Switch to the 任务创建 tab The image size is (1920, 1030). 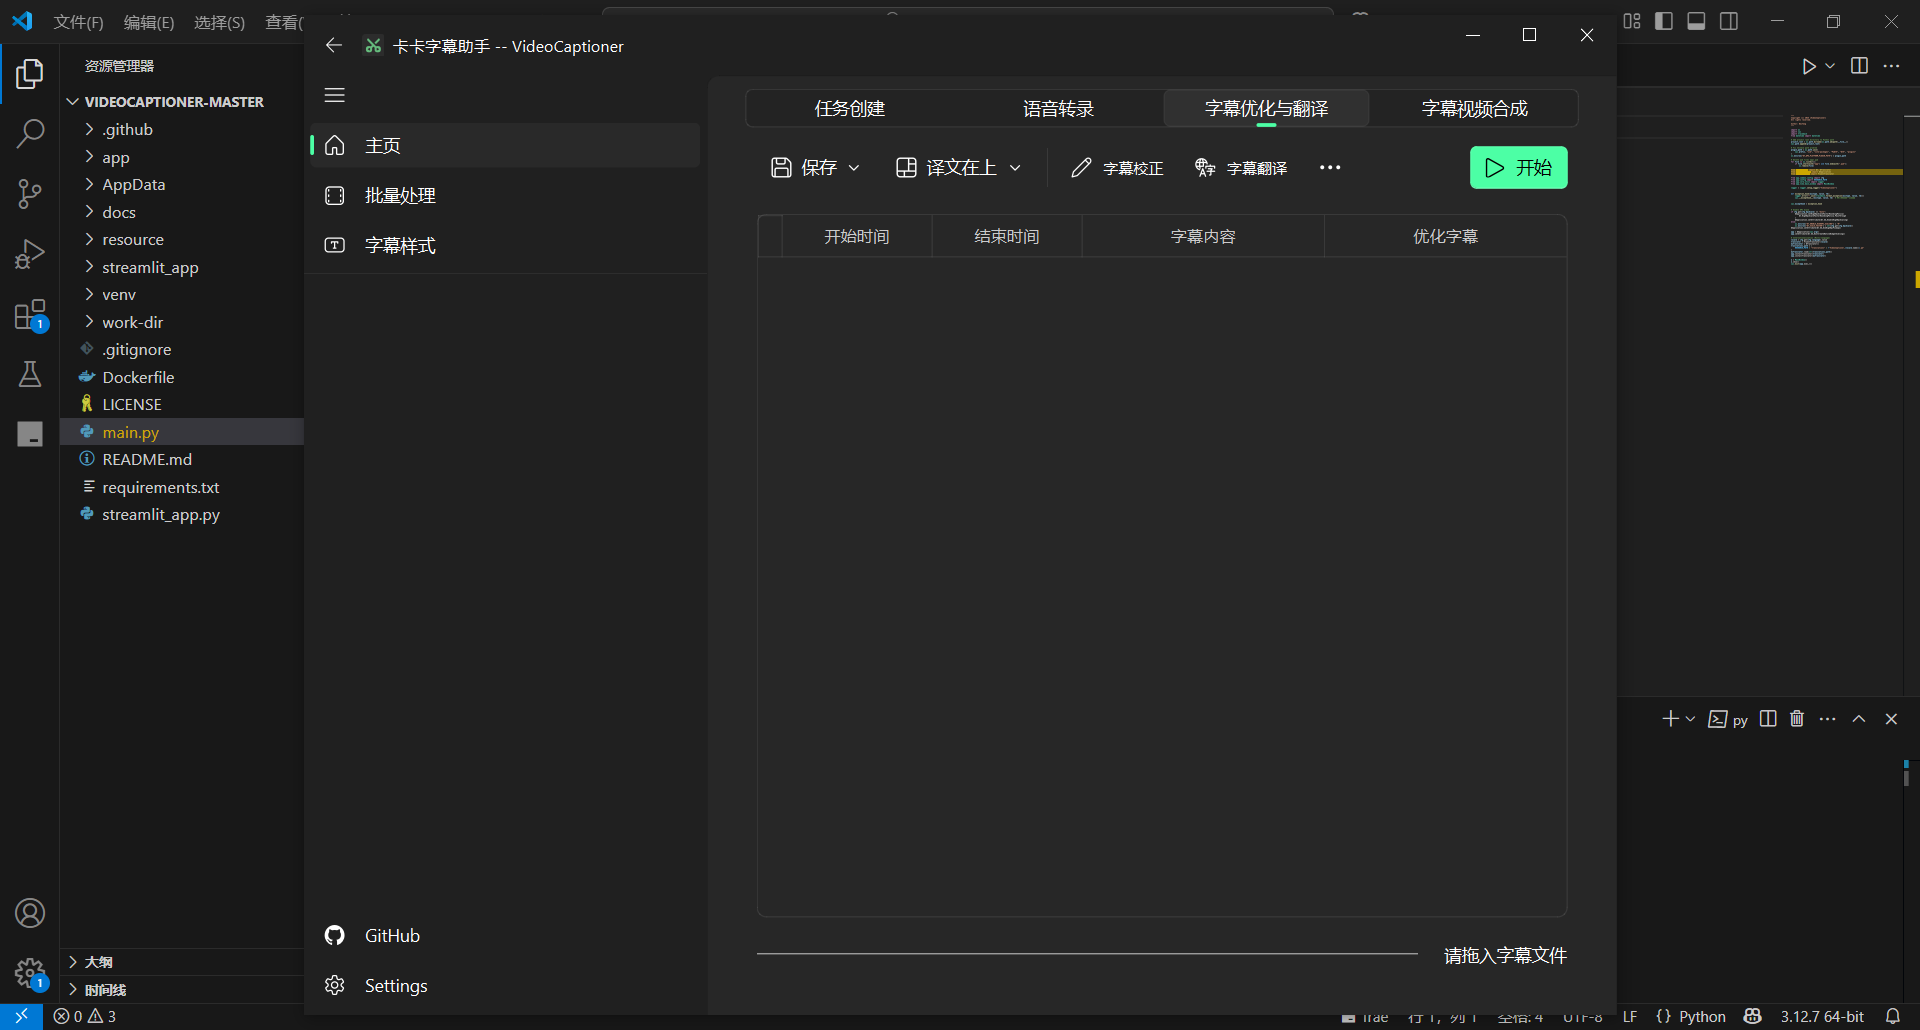click(x=849, y=108)
